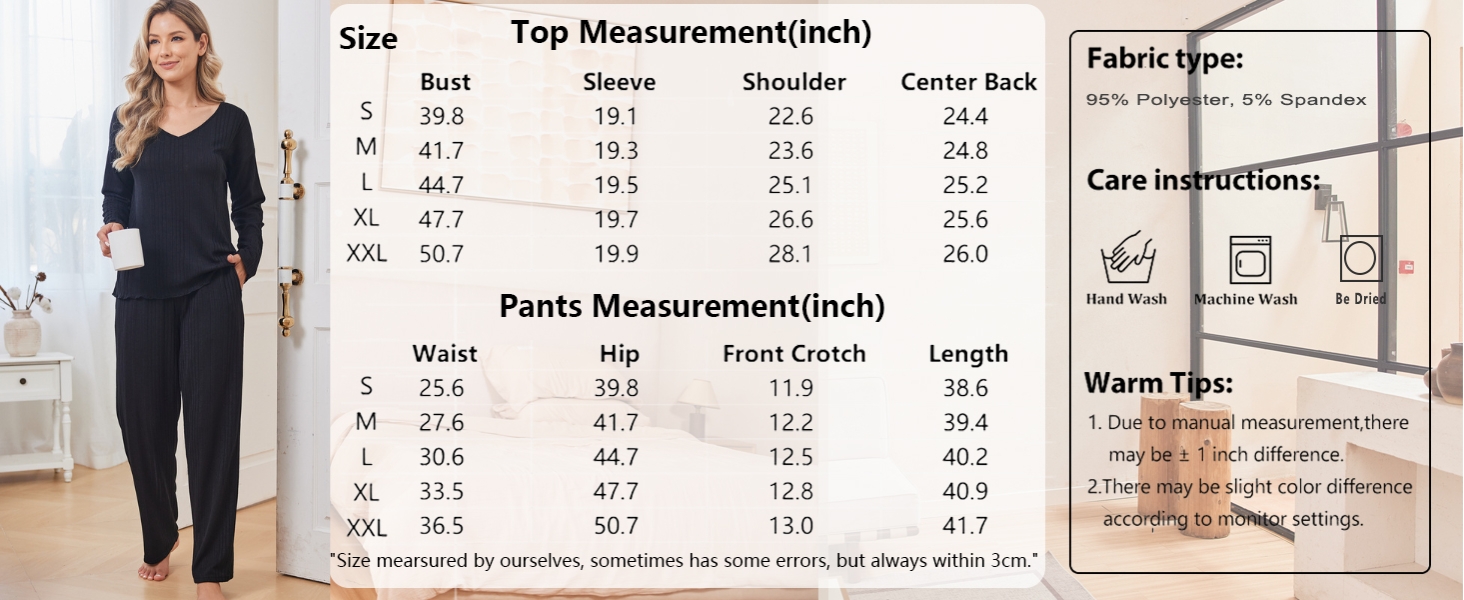
Task: Click the Waist column header
Action: pos(445,354)
